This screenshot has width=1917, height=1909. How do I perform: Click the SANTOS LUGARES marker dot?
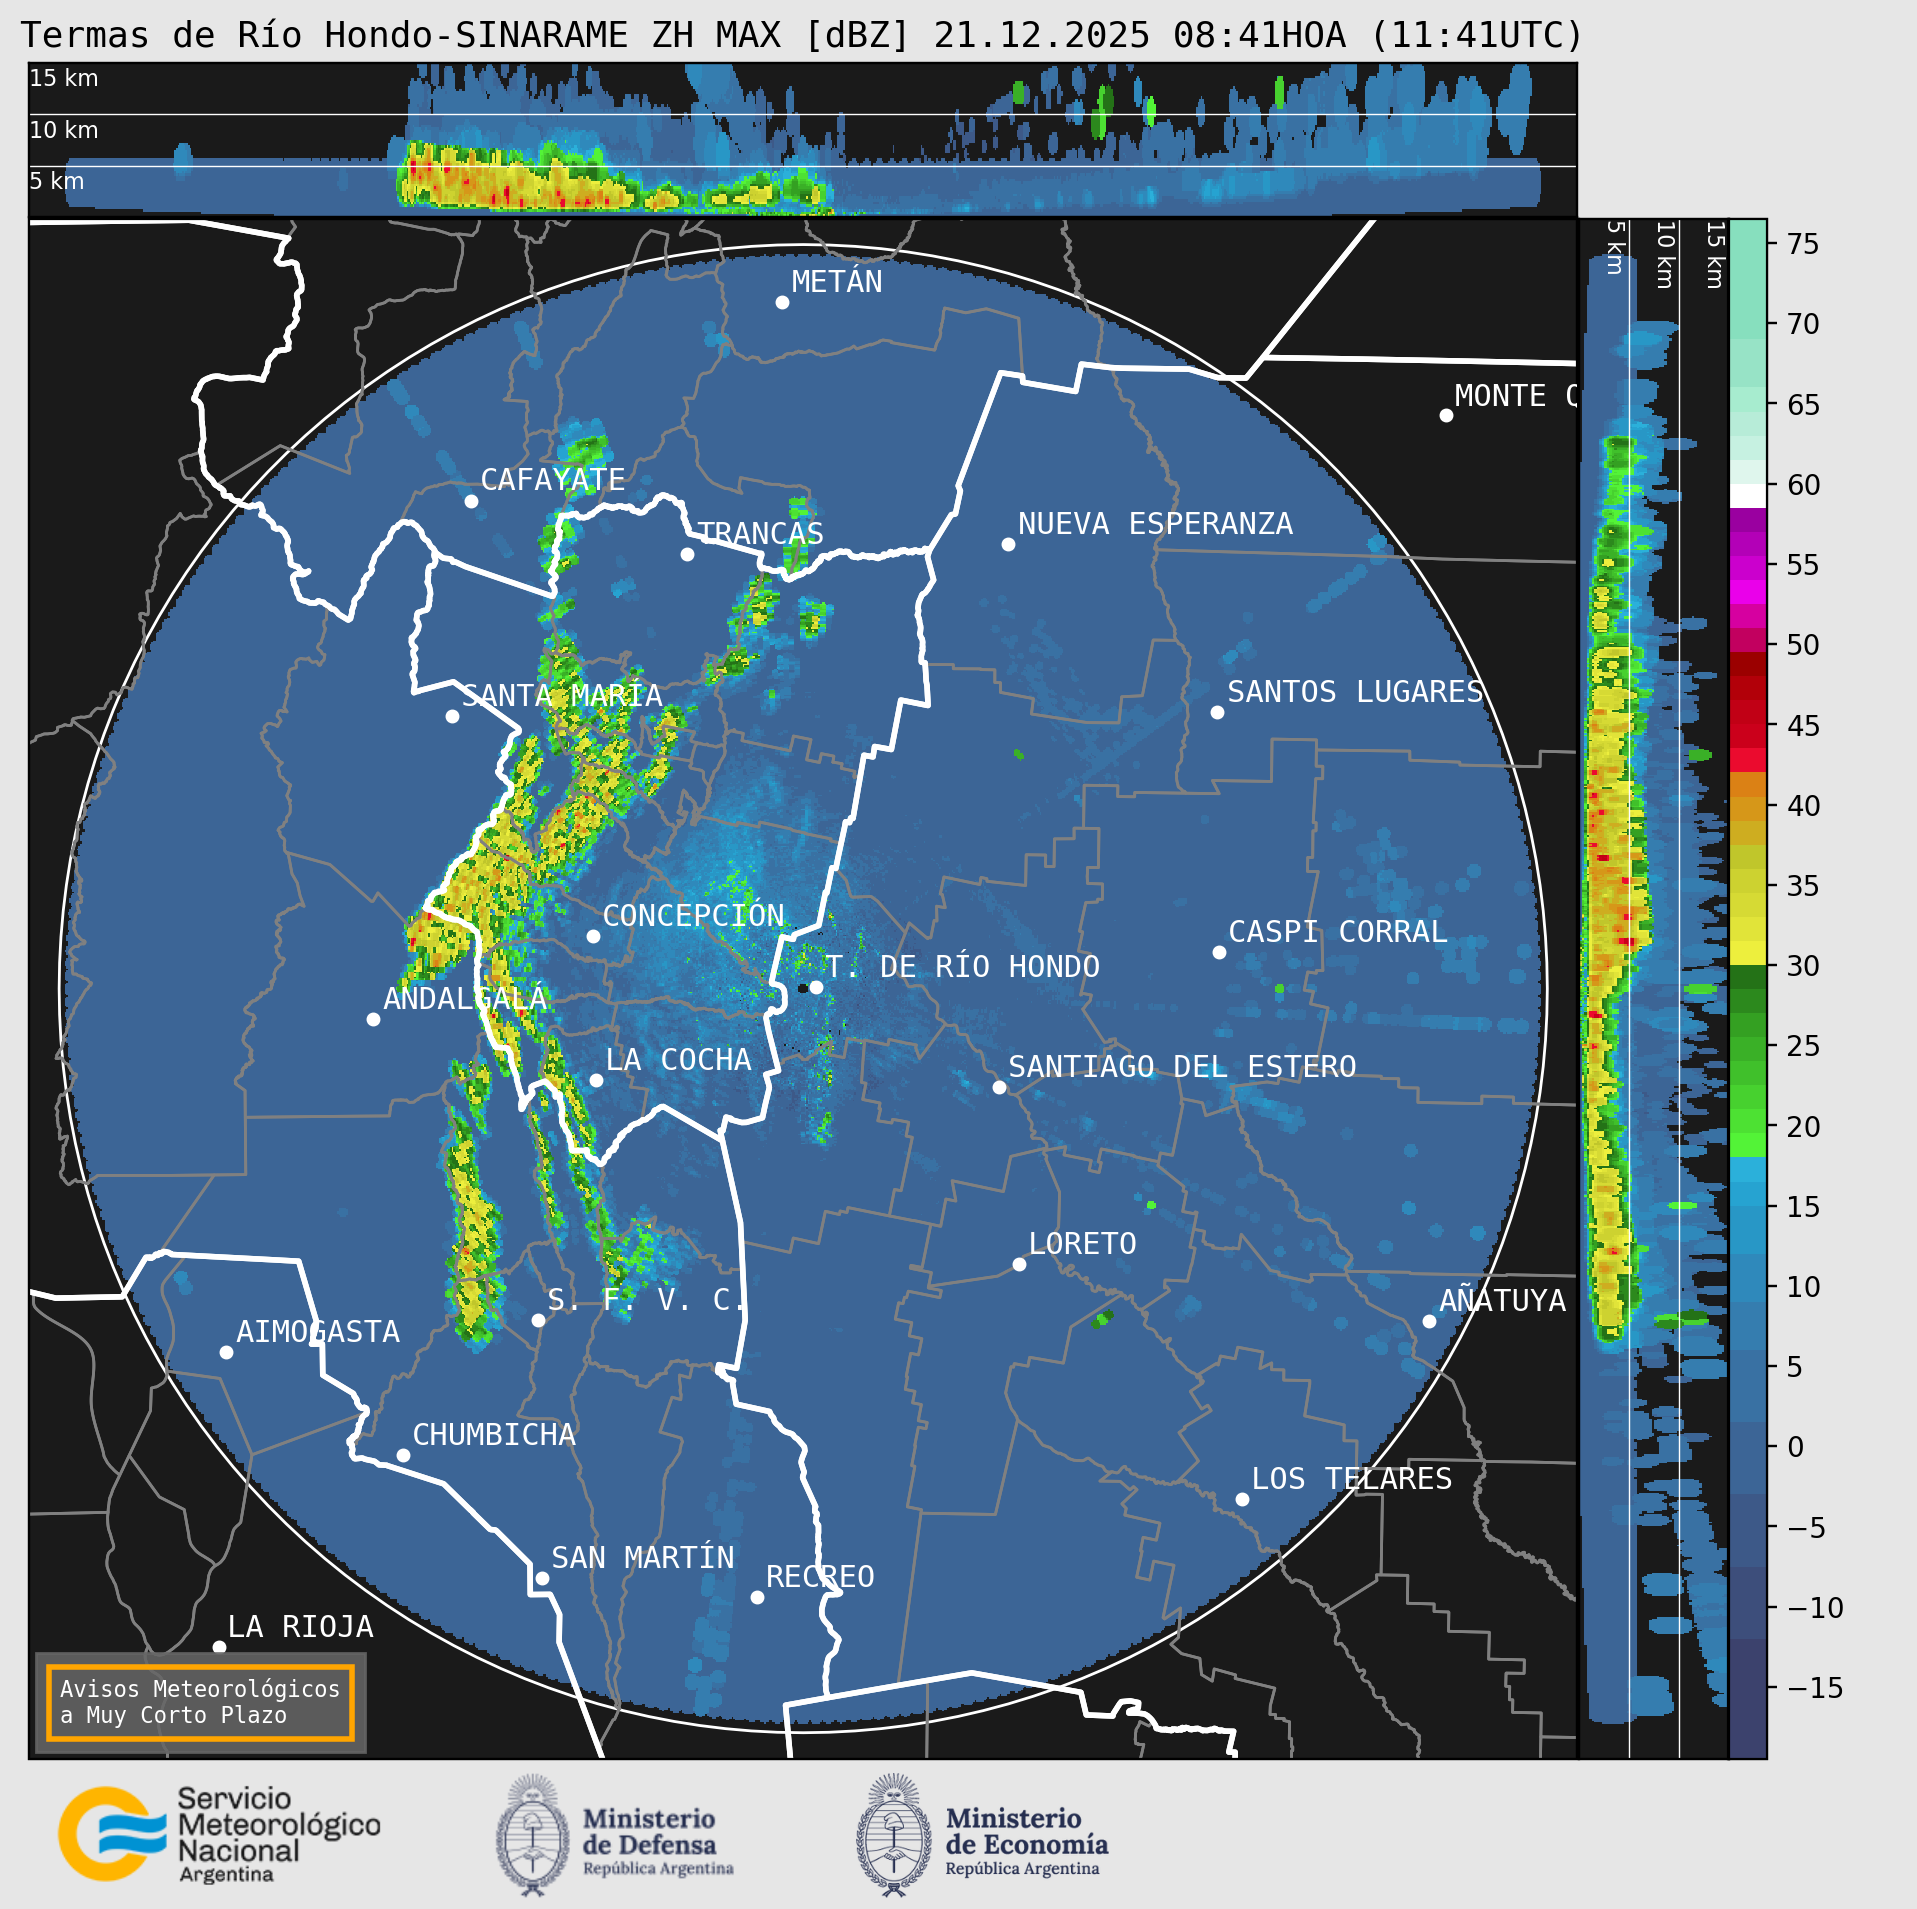click(x=1217, y=712)
